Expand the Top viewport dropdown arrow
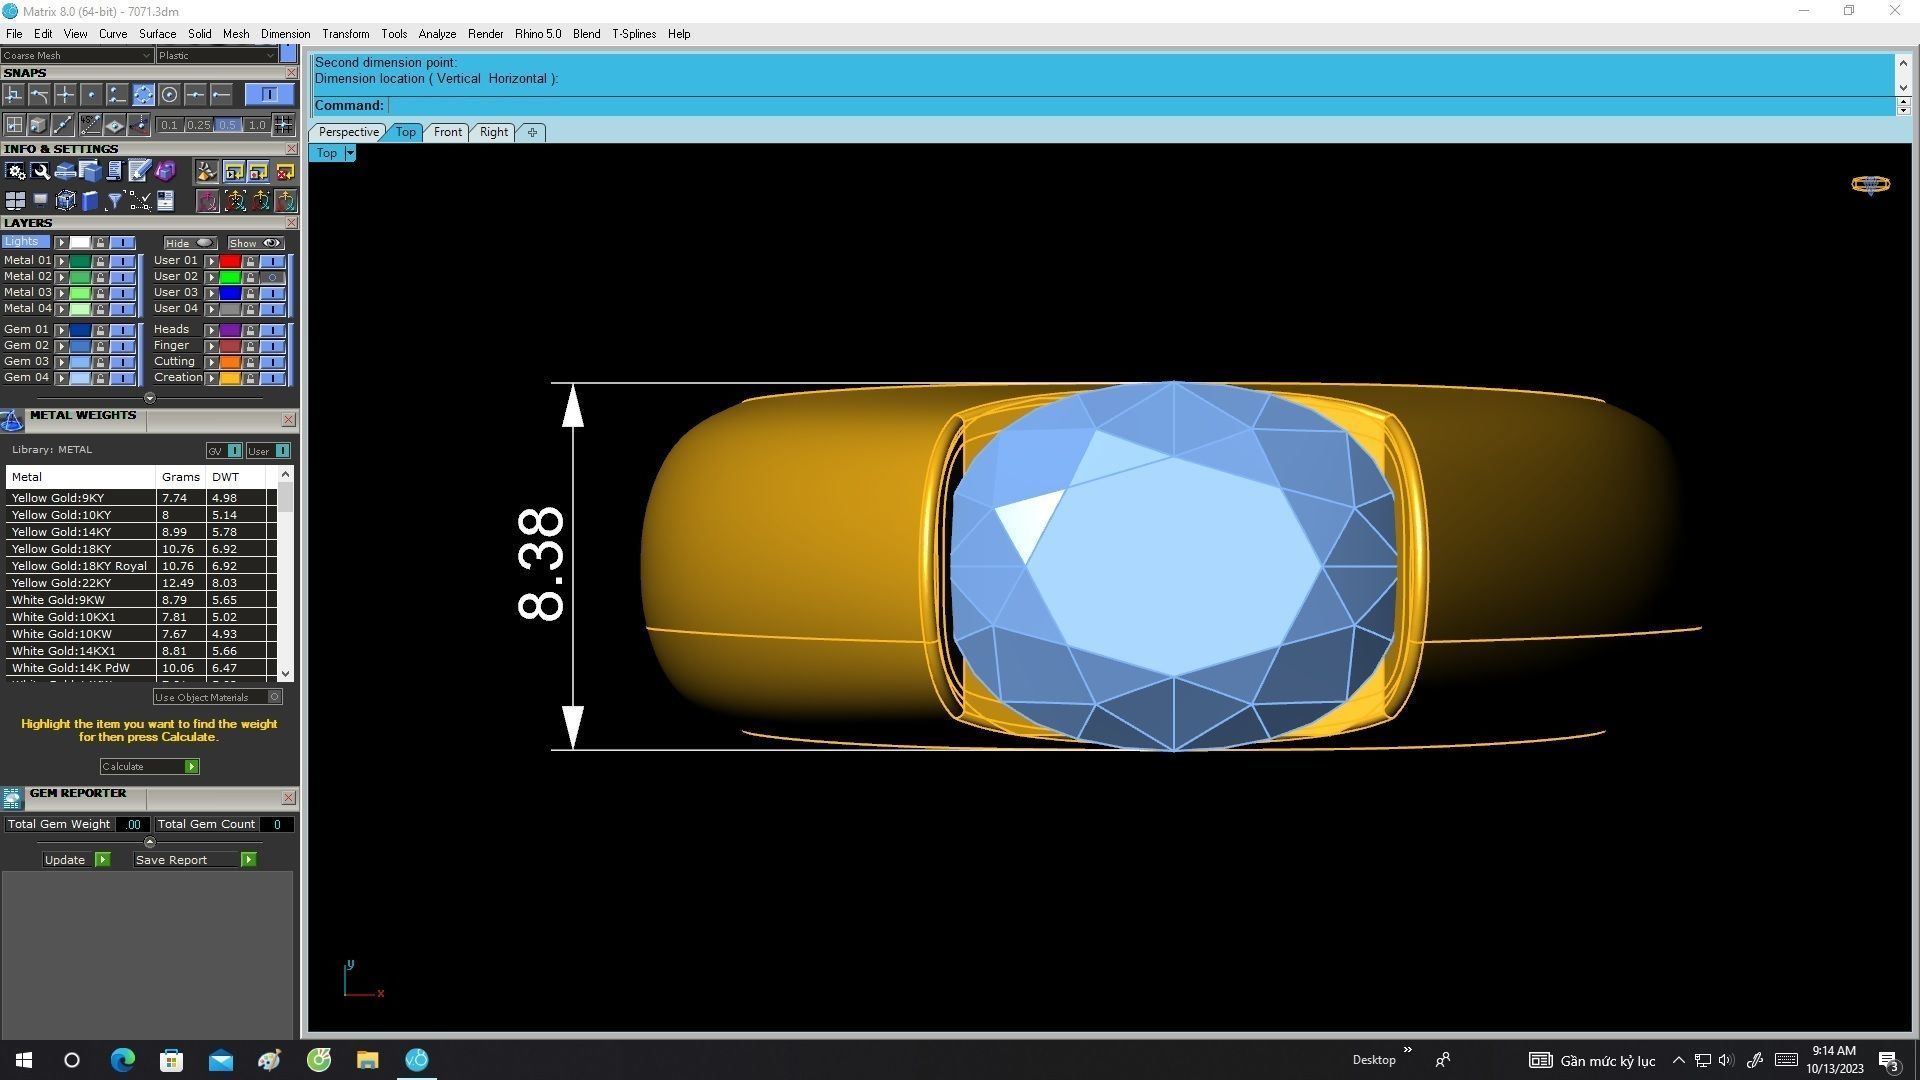 [x=350, y=153]
